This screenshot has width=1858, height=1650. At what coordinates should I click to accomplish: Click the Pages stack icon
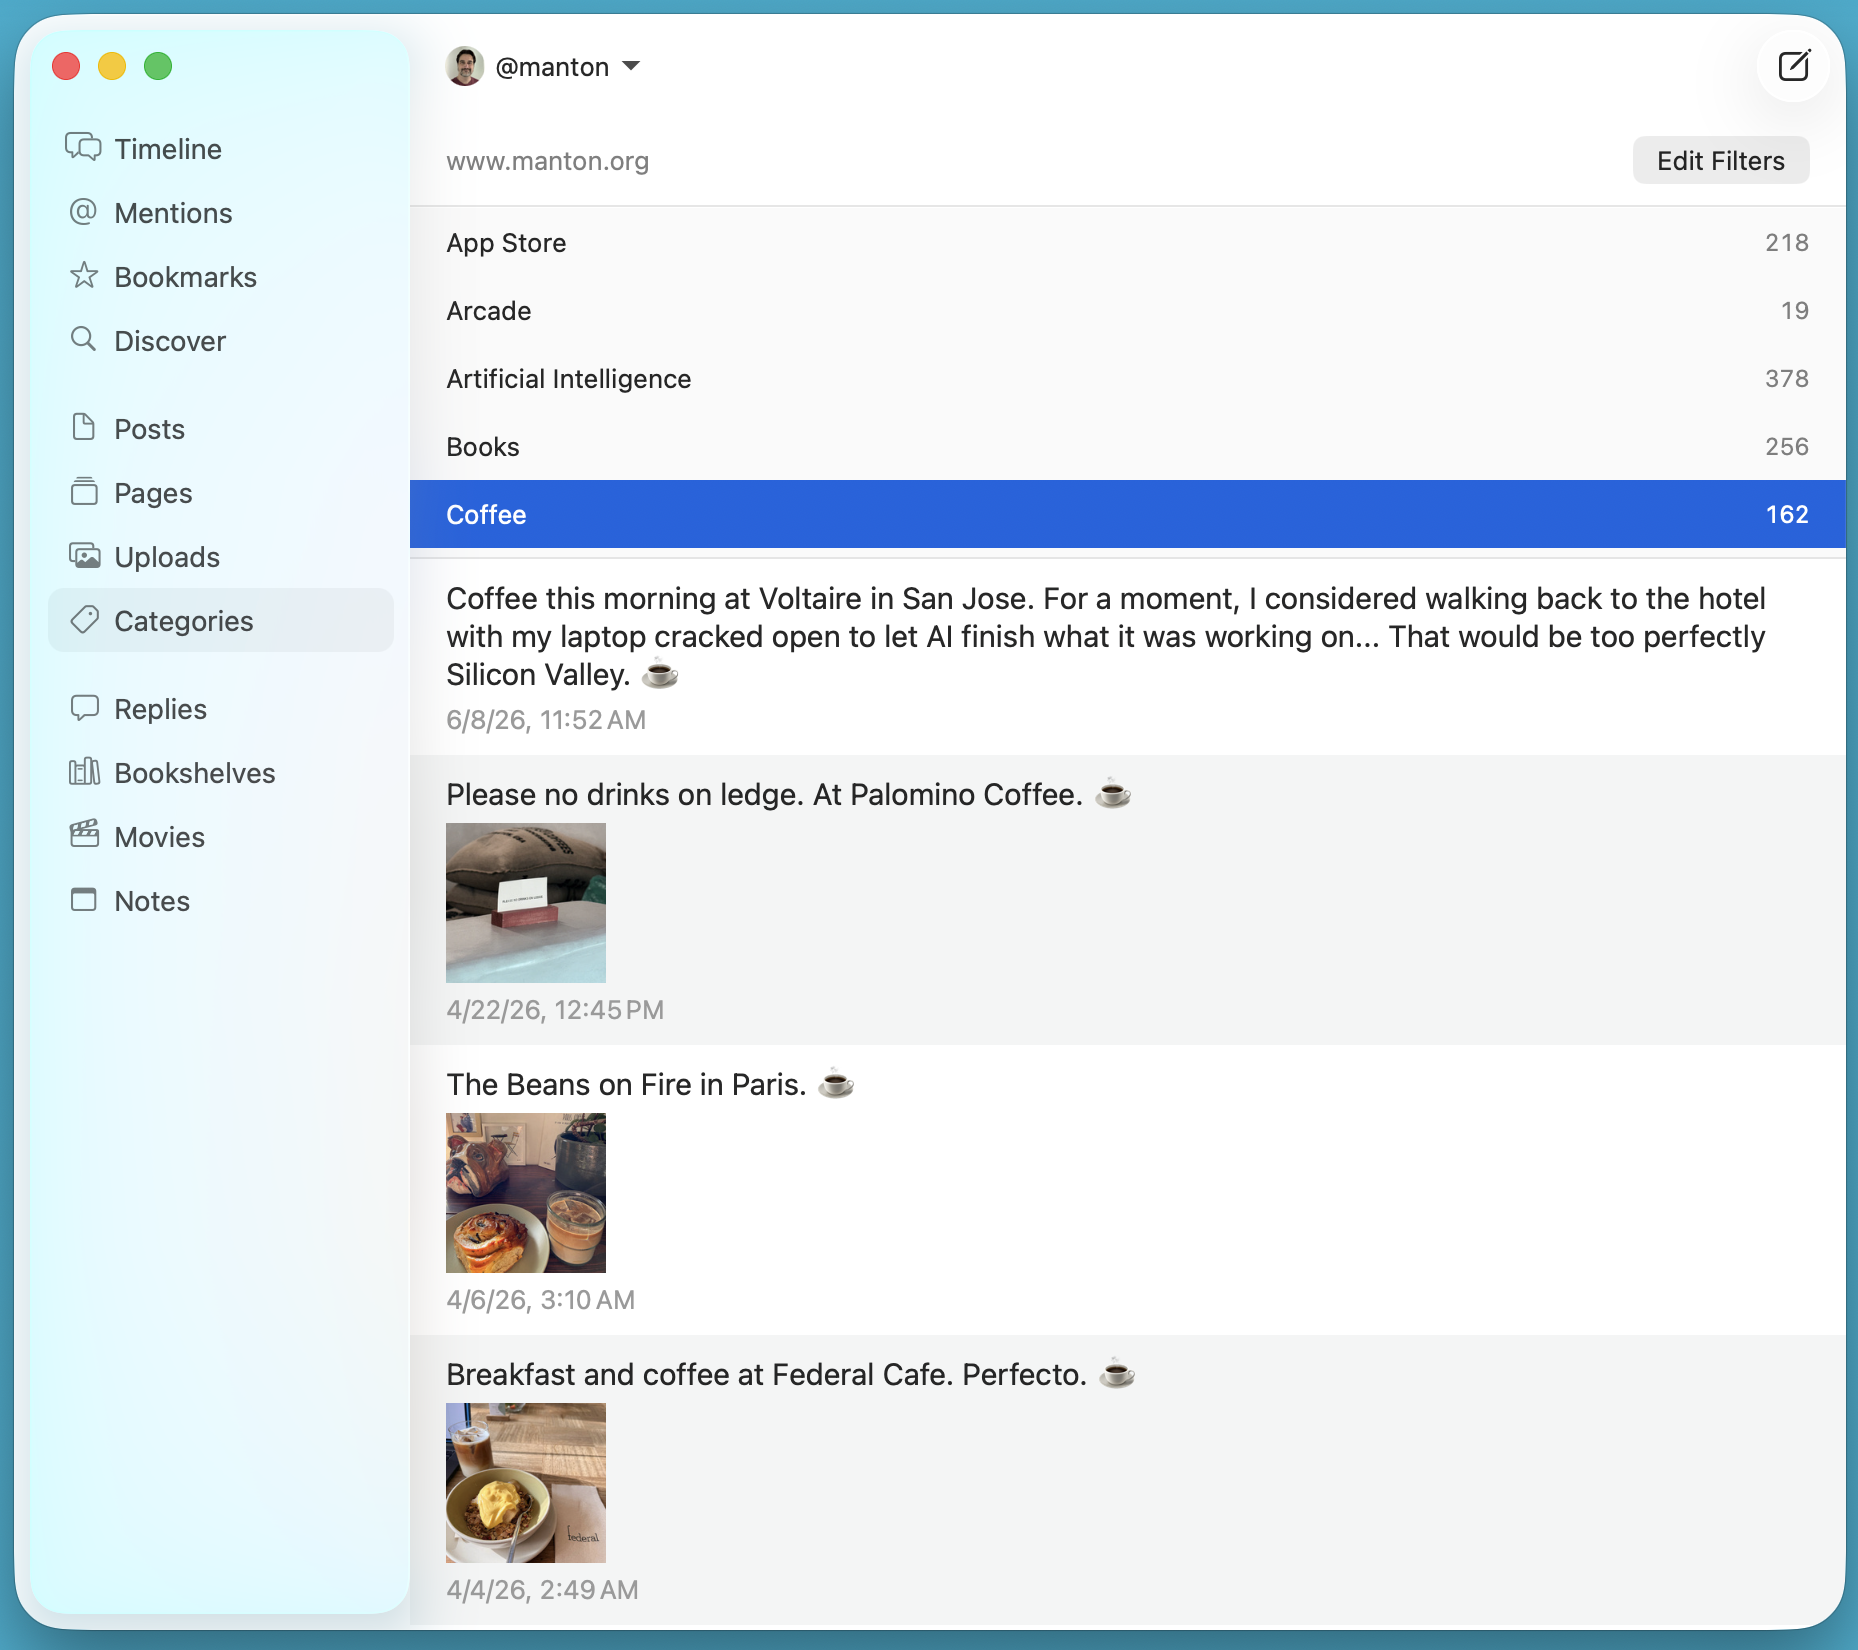pos(84,492)
